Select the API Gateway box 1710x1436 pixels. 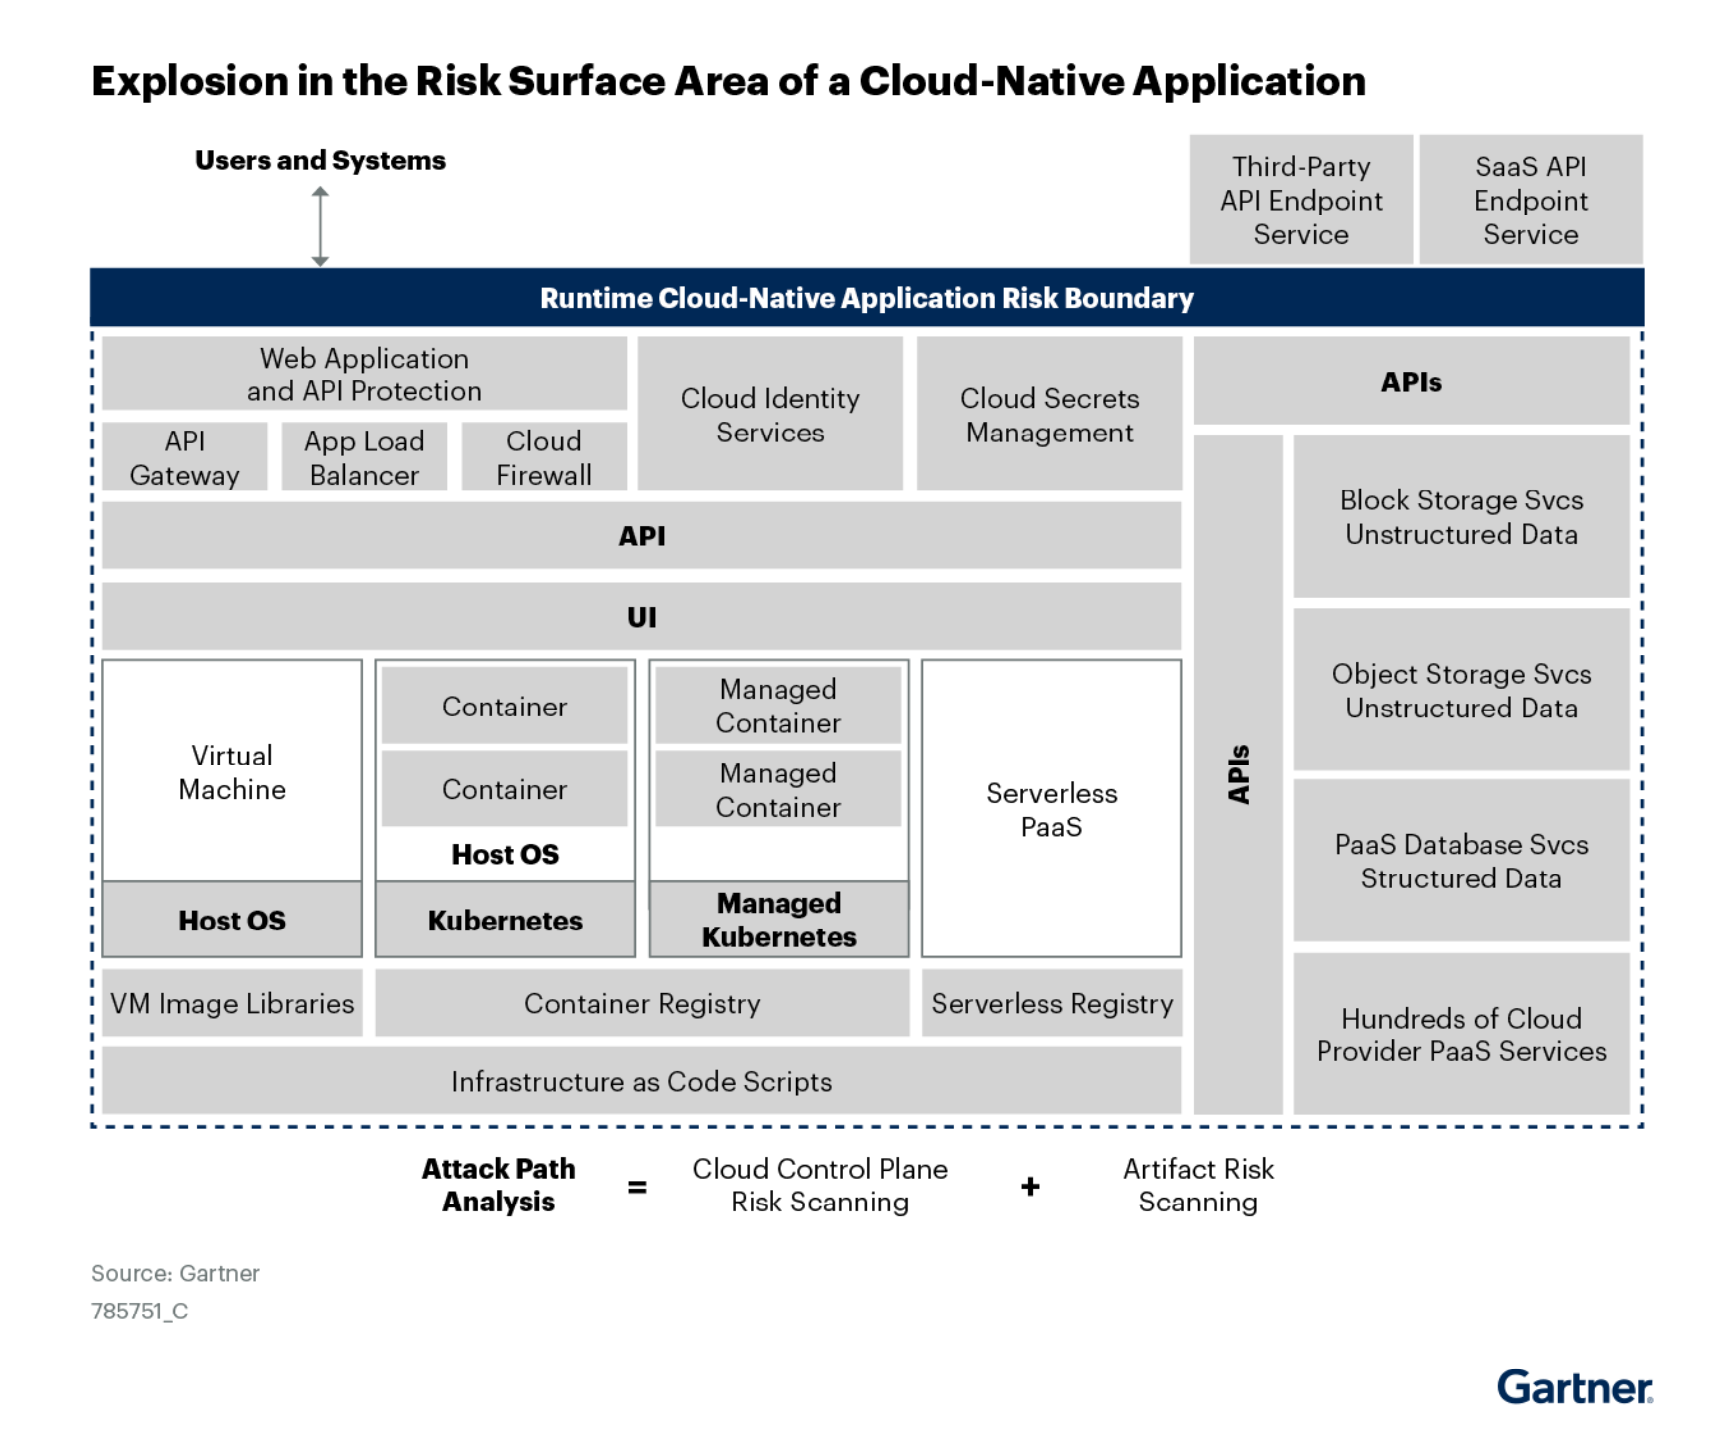pyautogui.click(x=183, y=455)
